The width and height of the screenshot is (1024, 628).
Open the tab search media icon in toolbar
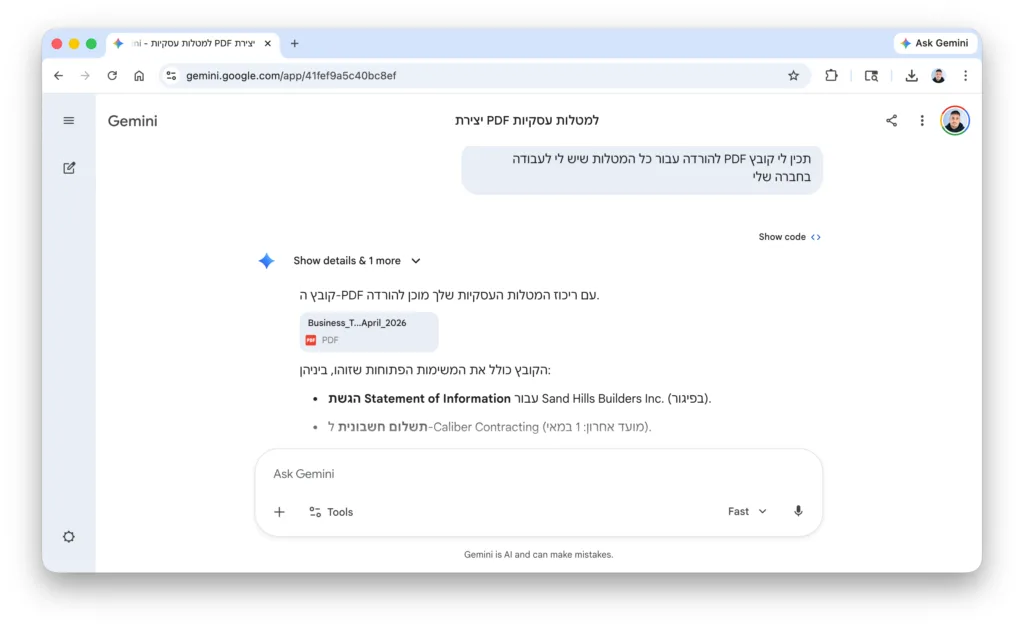tap(871, 76)
